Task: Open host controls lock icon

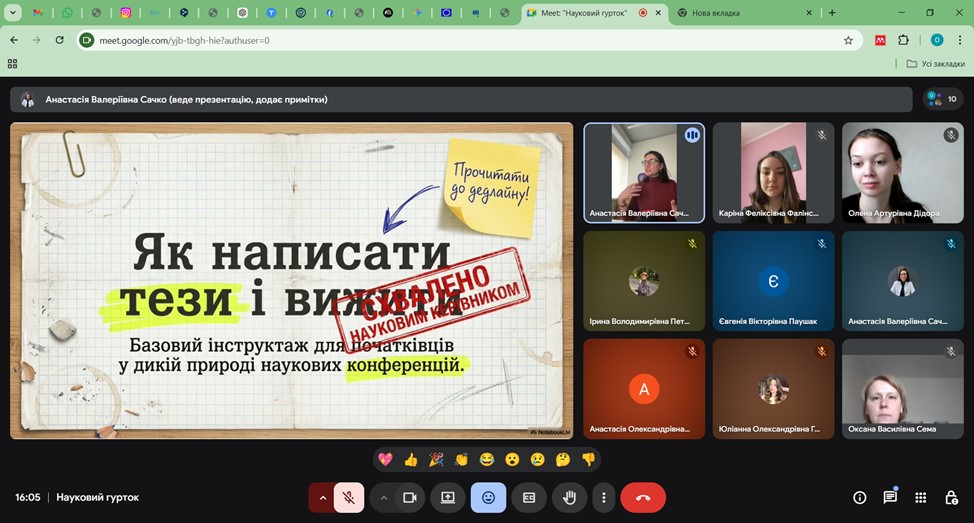Action: coord(951,498)
